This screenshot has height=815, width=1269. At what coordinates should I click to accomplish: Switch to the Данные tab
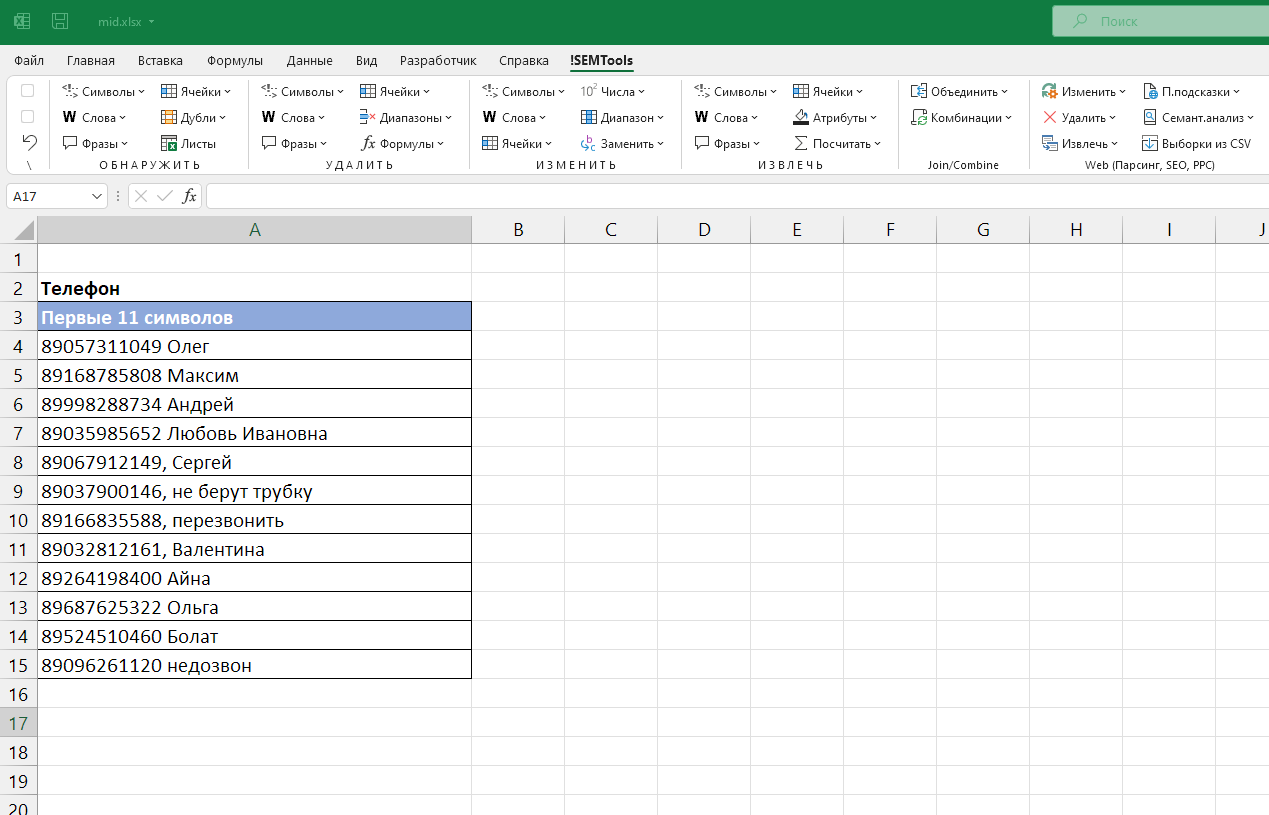click(310, 60)
